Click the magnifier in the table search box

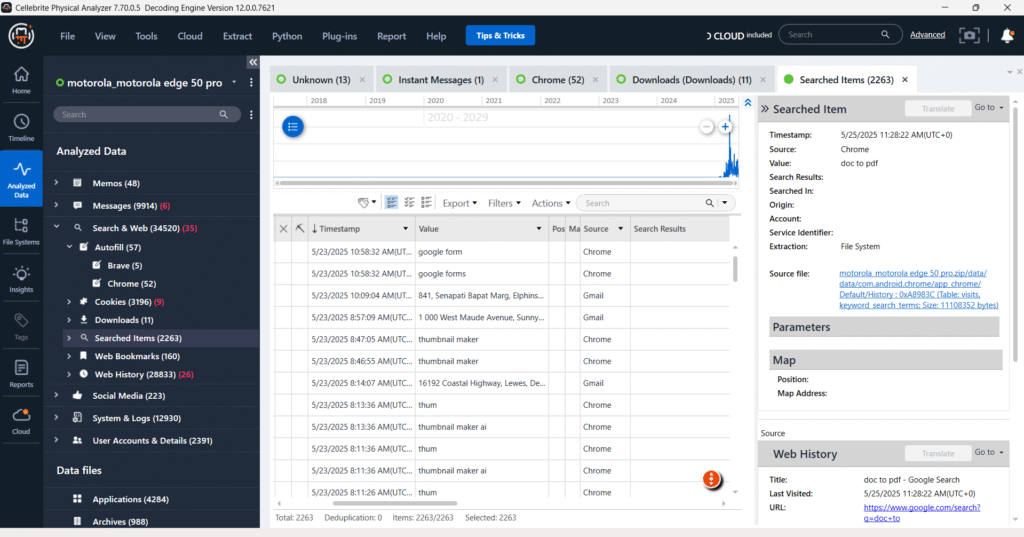coord(709,203)
